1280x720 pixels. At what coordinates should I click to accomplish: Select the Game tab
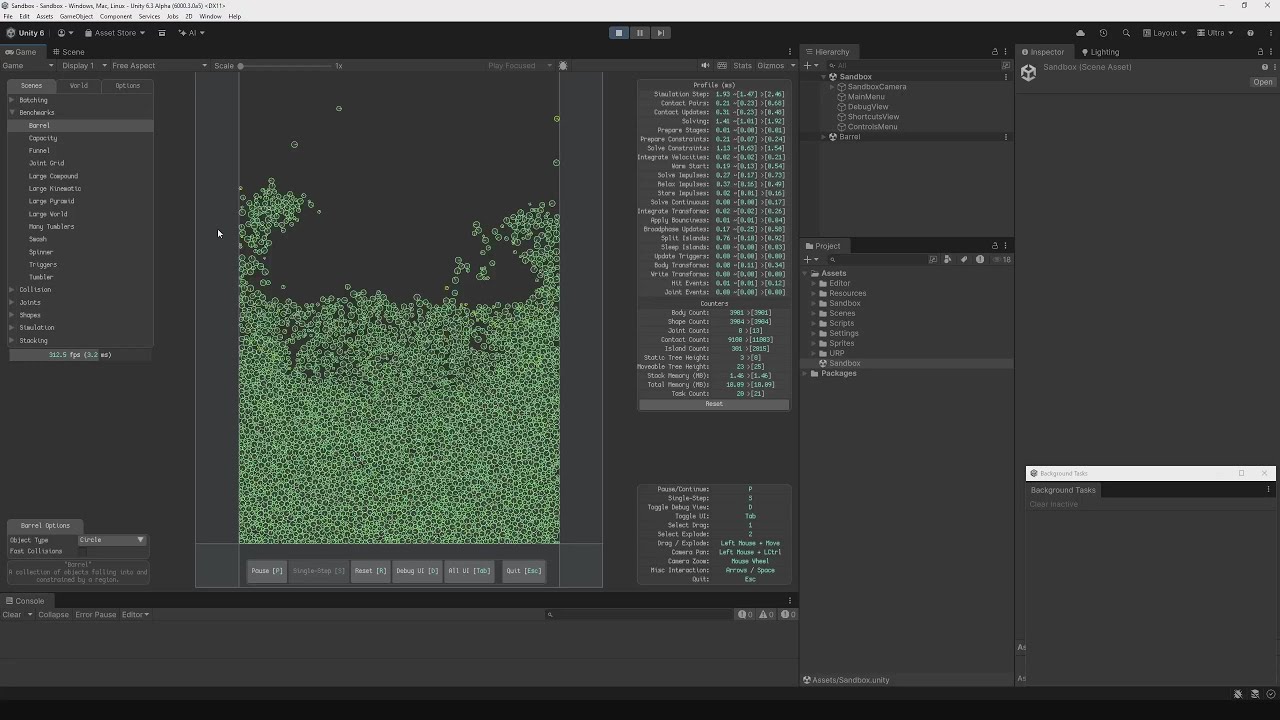click(x=21, y=52)
